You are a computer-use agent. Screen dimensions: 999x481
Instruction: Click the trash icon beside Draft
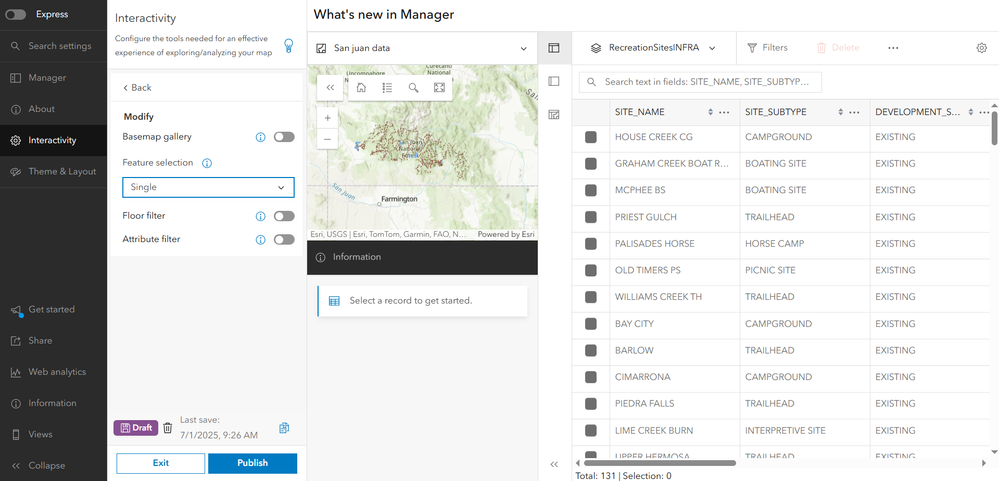(x=168, y=427)
